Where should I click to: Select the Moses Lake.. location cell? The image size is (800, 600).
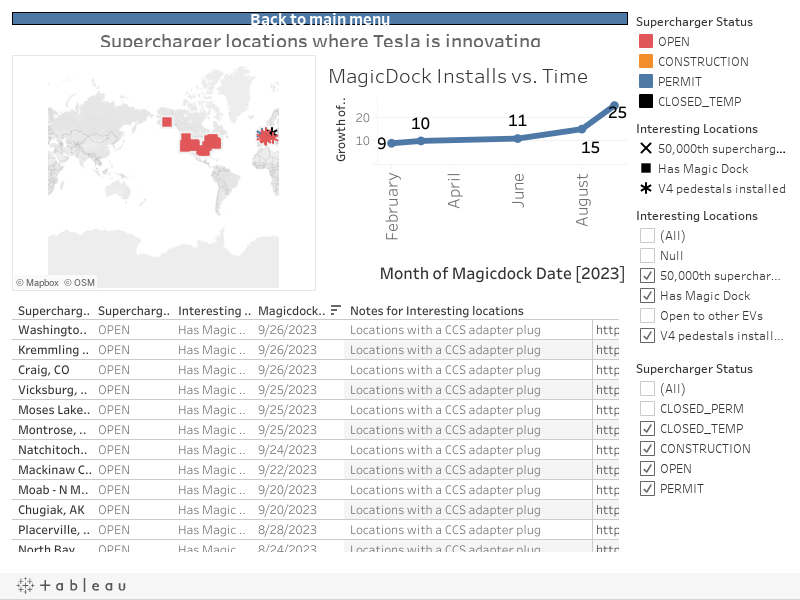54,410
